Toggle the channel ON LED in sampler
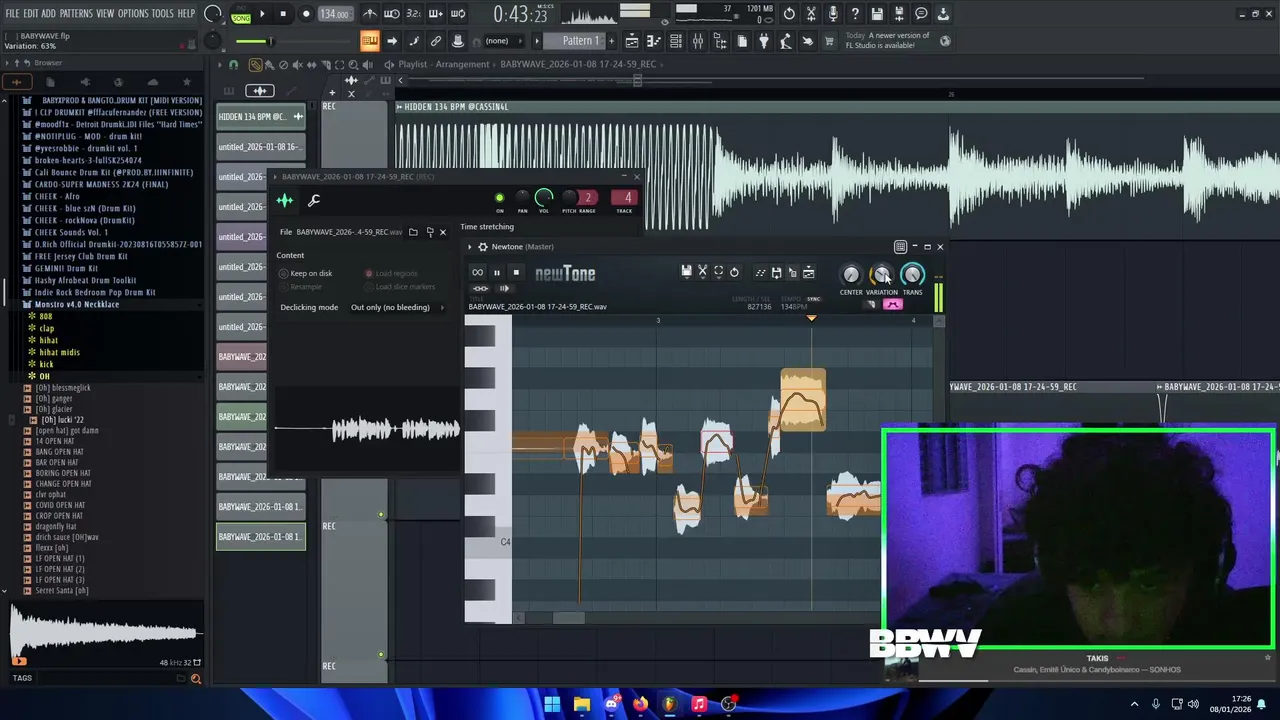 click(x=499, y=198)
